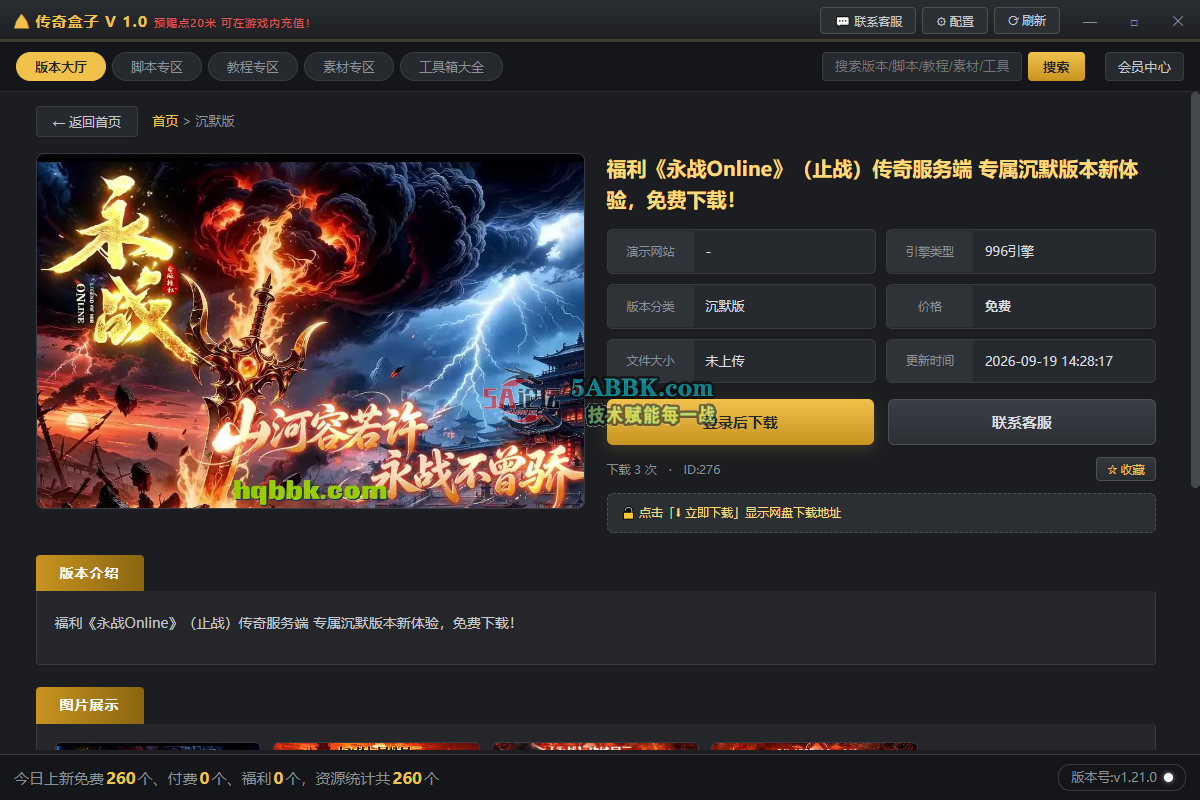Click the 刷新 refresh button
The width and height of the screenshot is (1200, 800).
(x=1027, y=21)
